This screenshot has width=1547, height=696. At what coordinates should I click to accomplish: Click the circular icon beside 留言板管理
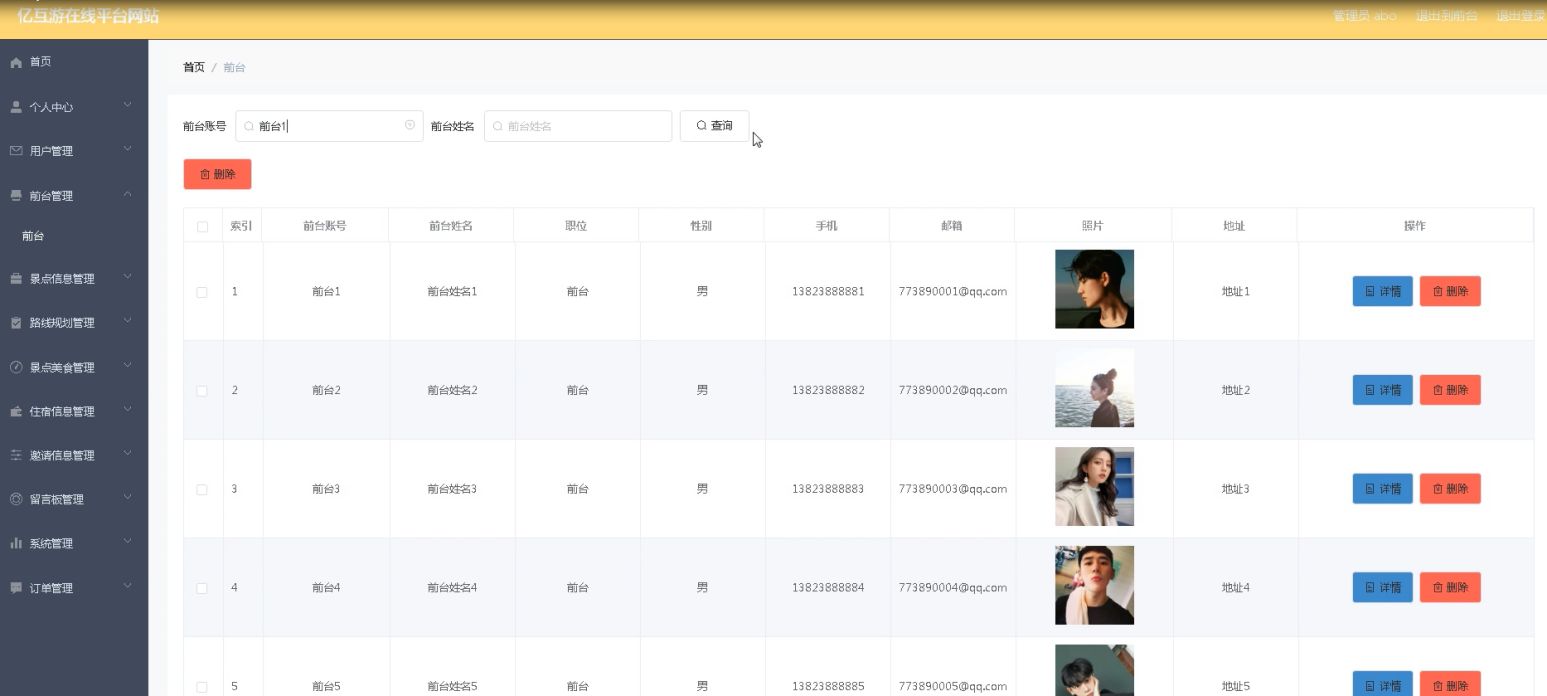click(16, 499)
